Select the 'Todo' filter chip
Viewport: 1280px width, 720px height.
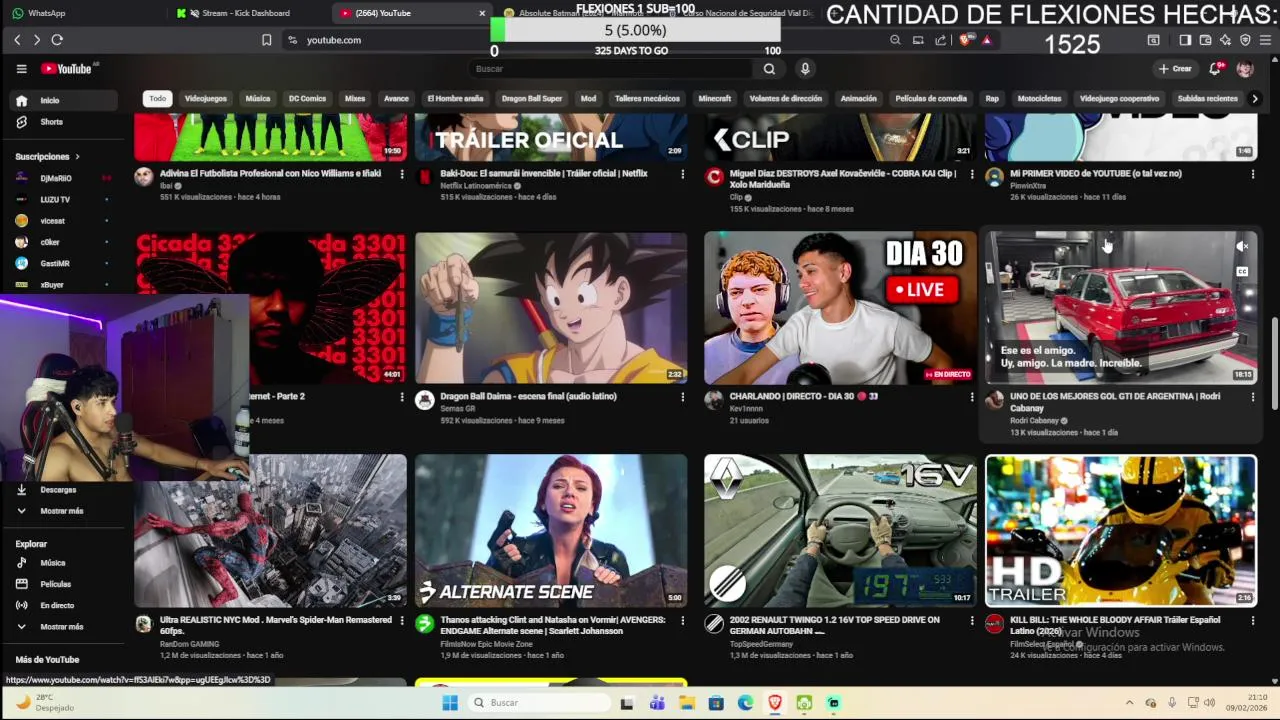tap(158, 99)
